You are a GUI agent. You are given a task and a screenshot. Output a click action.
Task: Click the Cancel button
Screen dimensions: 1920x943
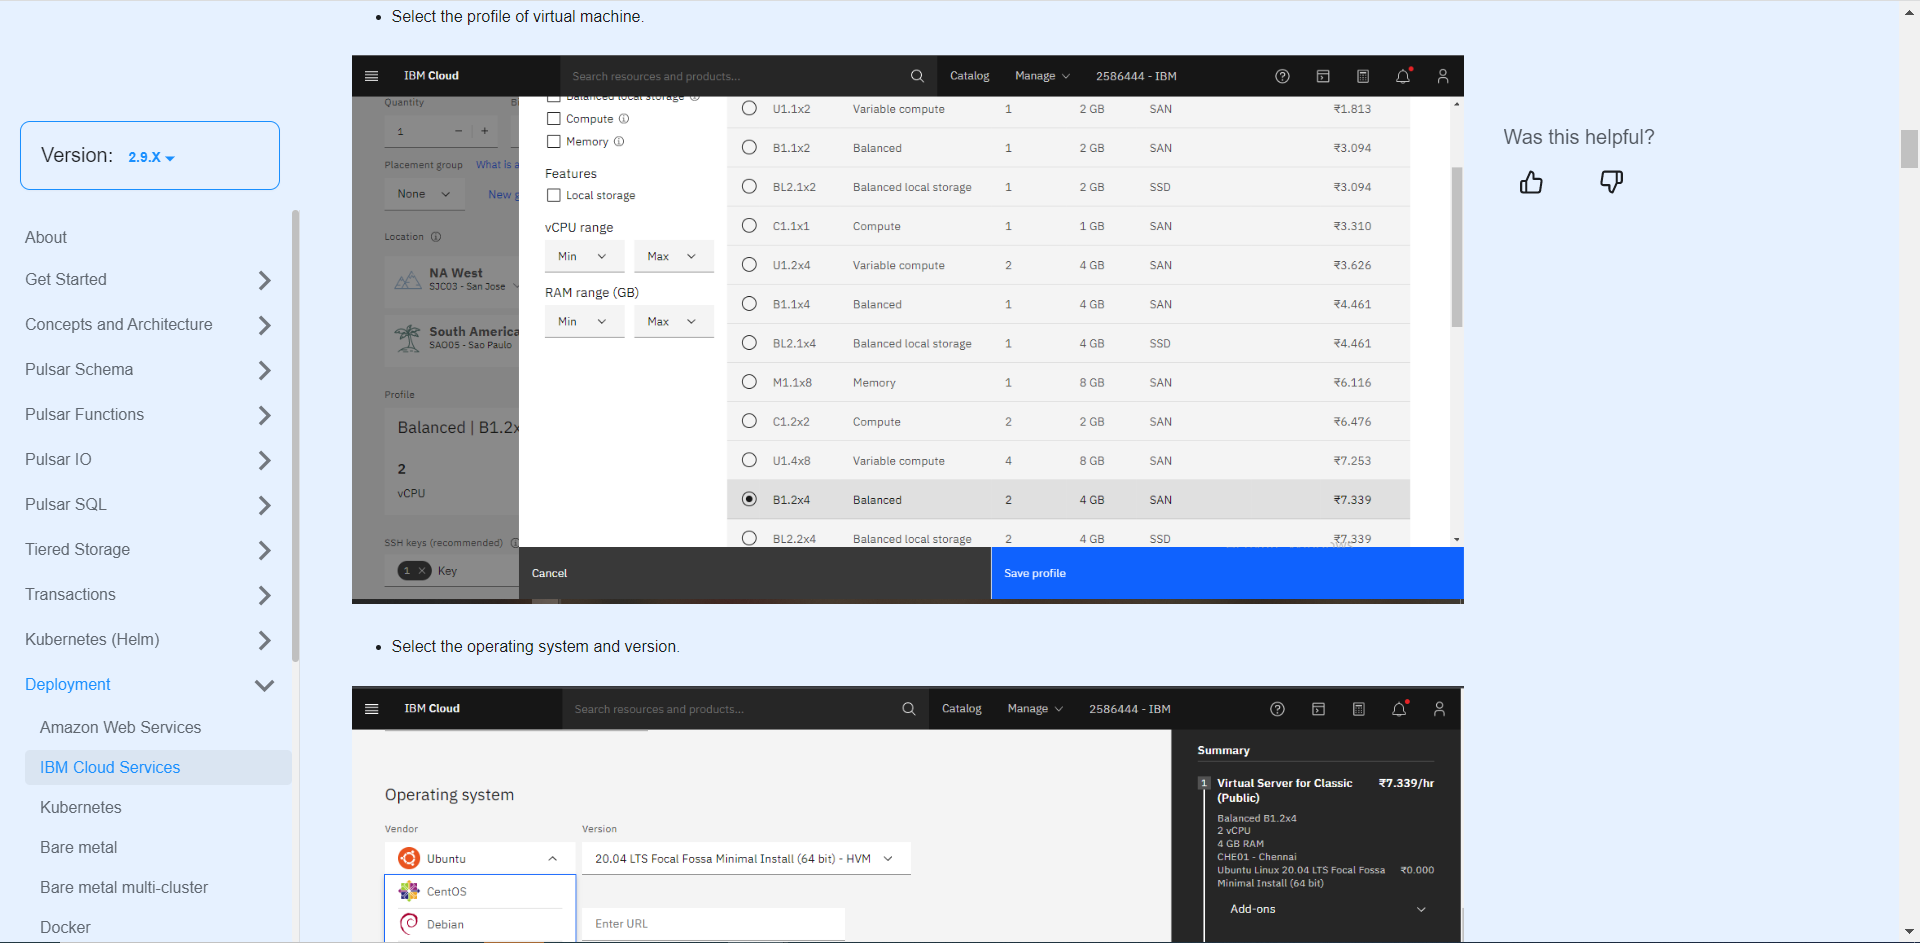pos(755,573)
